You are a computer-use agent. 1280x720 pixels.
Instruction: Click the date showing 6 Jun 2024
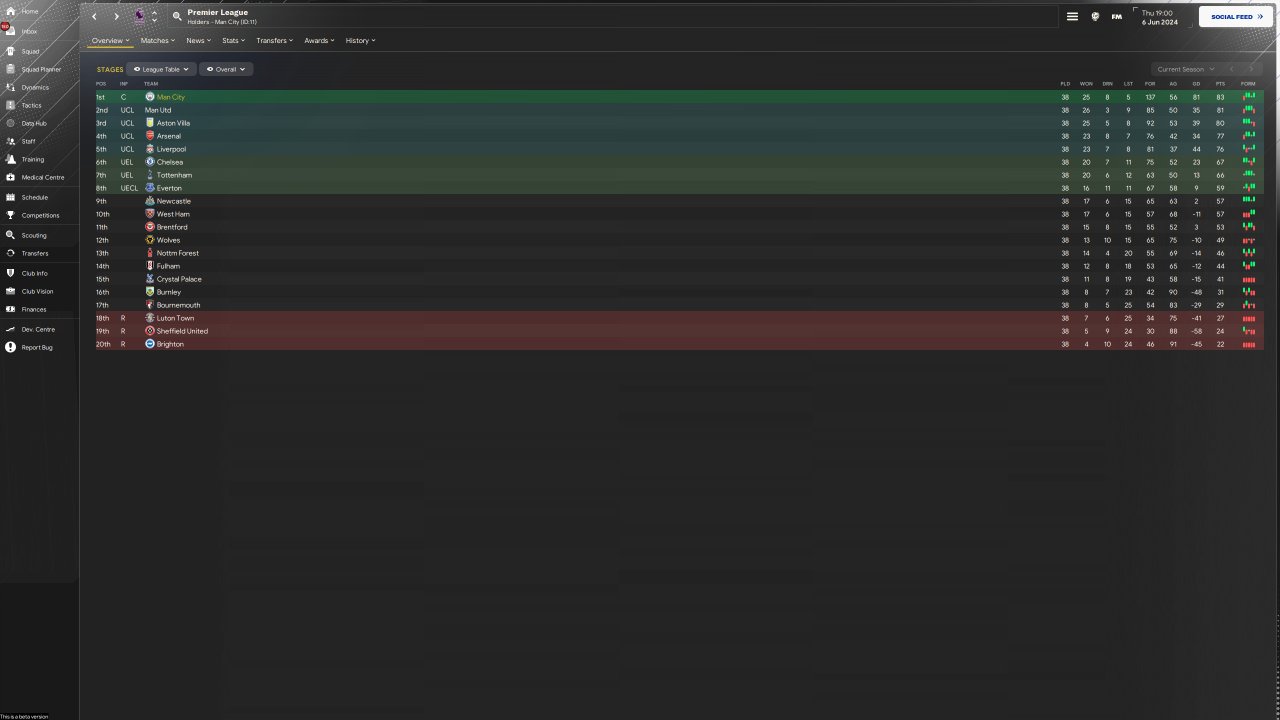pyautogui.click(x=1158, y=22)
